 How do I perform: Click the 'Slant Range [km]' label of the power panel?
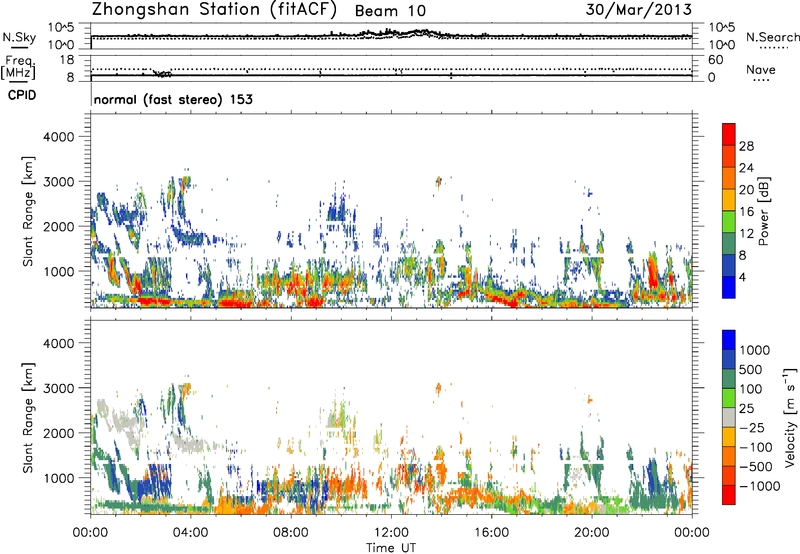point(28,211)
